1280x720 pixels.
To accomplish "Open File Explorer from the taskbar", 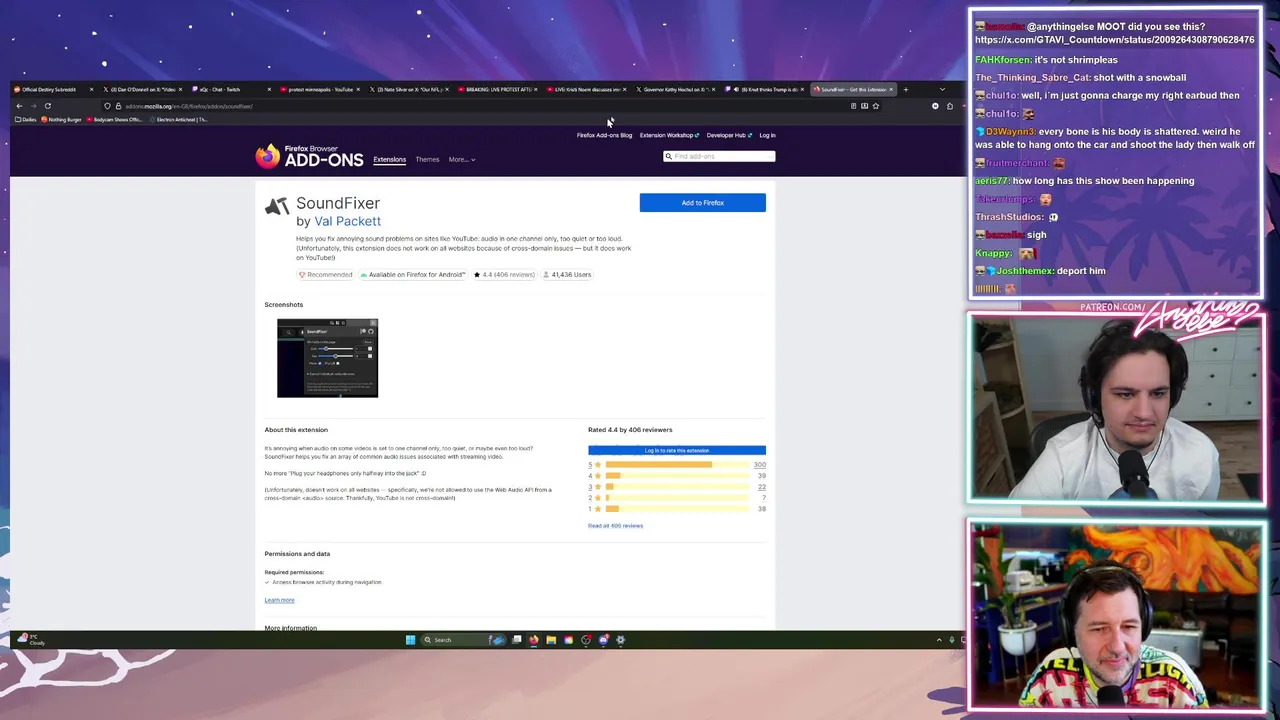I will coord(551,640).
